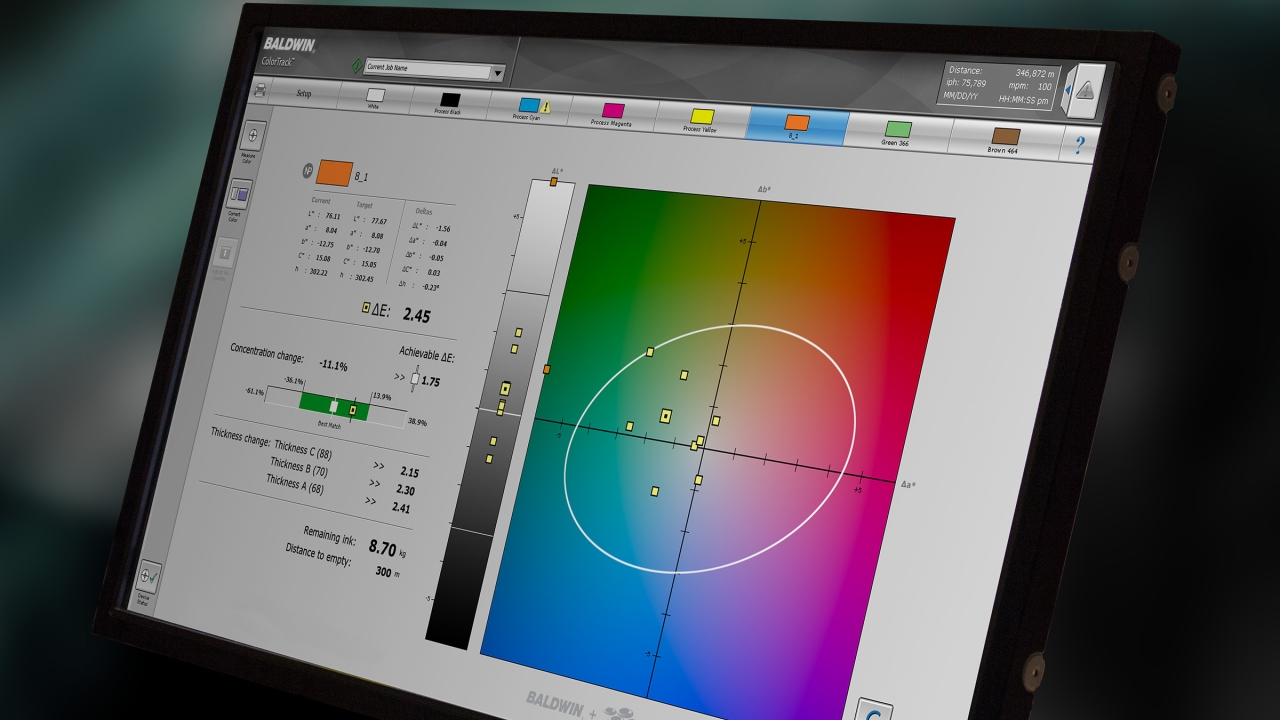Click the Distance and speed info panel
The image size is (1280, 720).
tap(998, 85)
